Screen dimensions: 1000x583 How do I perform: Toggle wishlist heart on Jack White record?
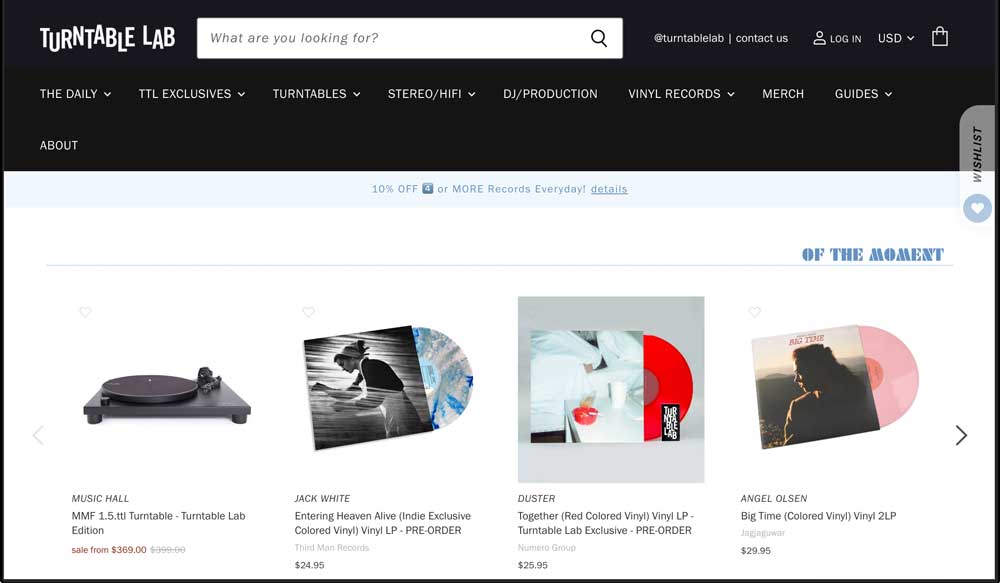pos(308,312)
